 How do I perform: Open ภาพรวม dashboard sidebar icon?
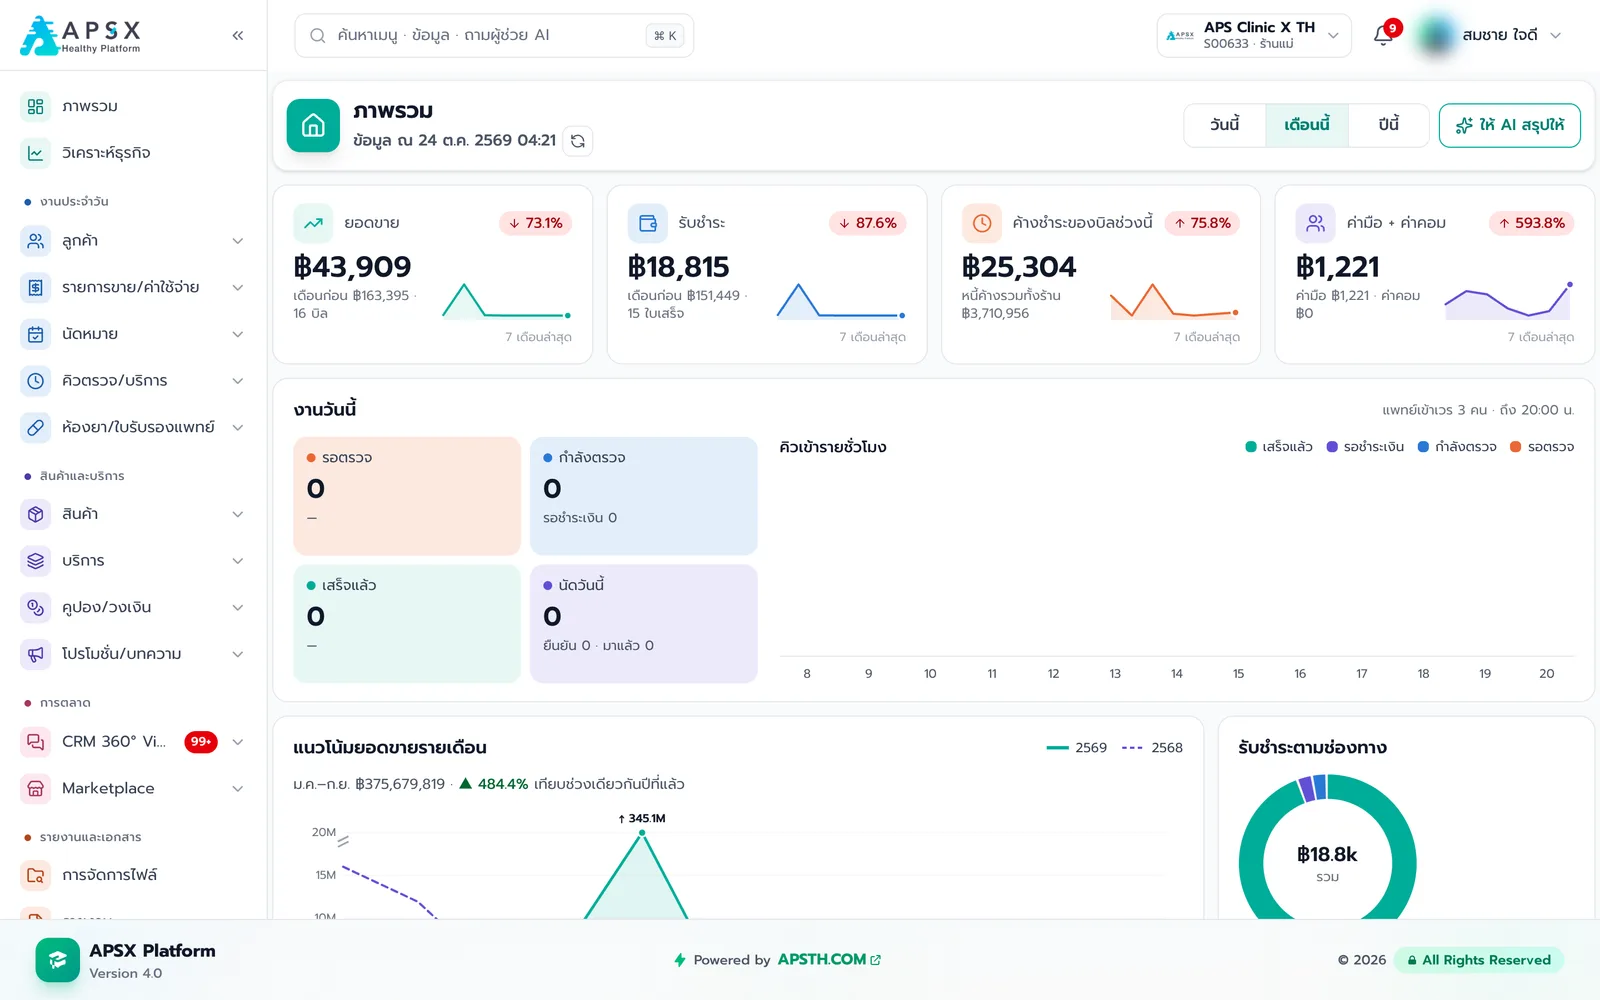pos(35,106)
